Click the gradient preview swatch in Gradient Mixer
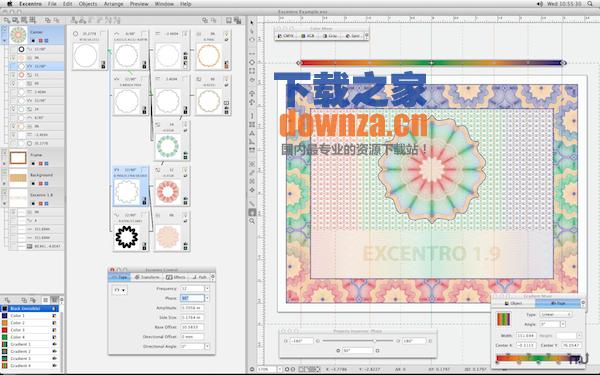 [x=504, y=319]
